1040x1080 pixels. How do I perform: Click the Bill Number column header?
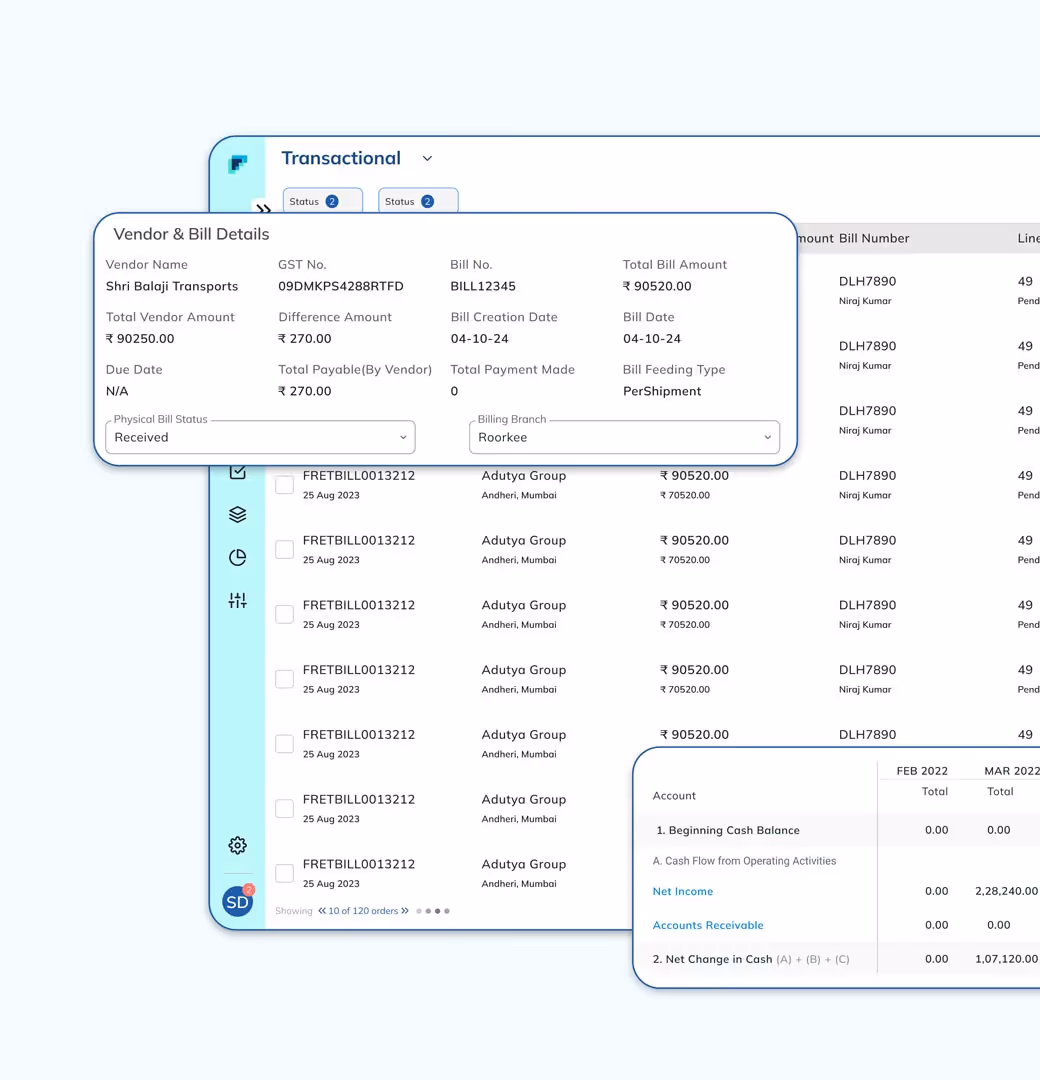pos(874,238)
